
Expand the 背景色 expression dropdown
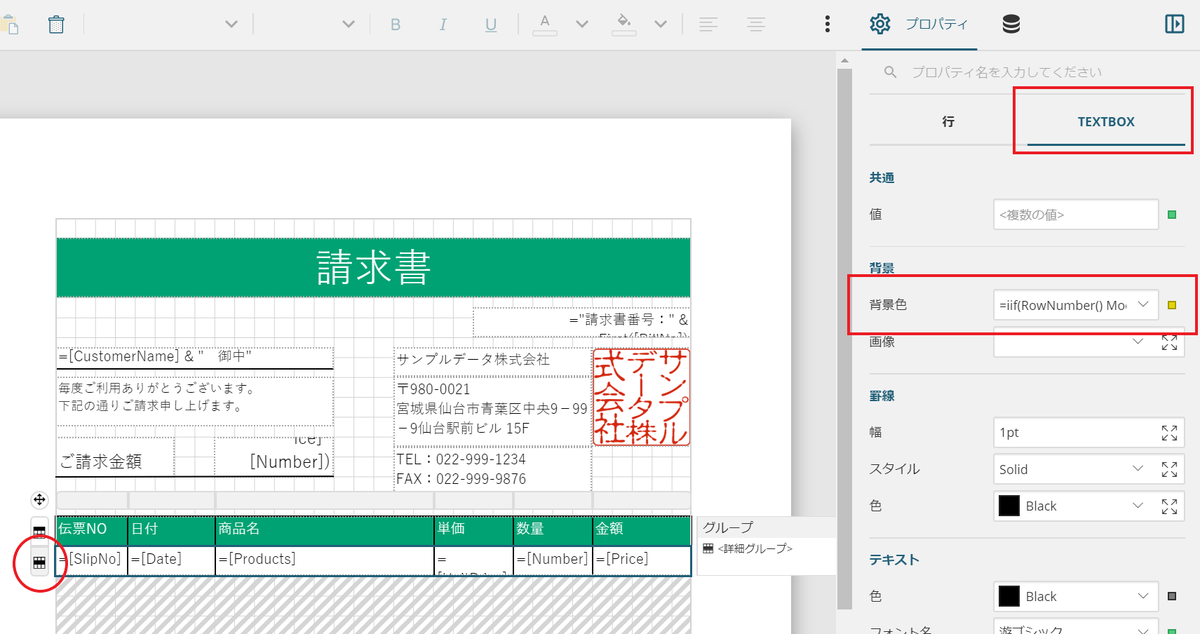[x=1144, y=304]
